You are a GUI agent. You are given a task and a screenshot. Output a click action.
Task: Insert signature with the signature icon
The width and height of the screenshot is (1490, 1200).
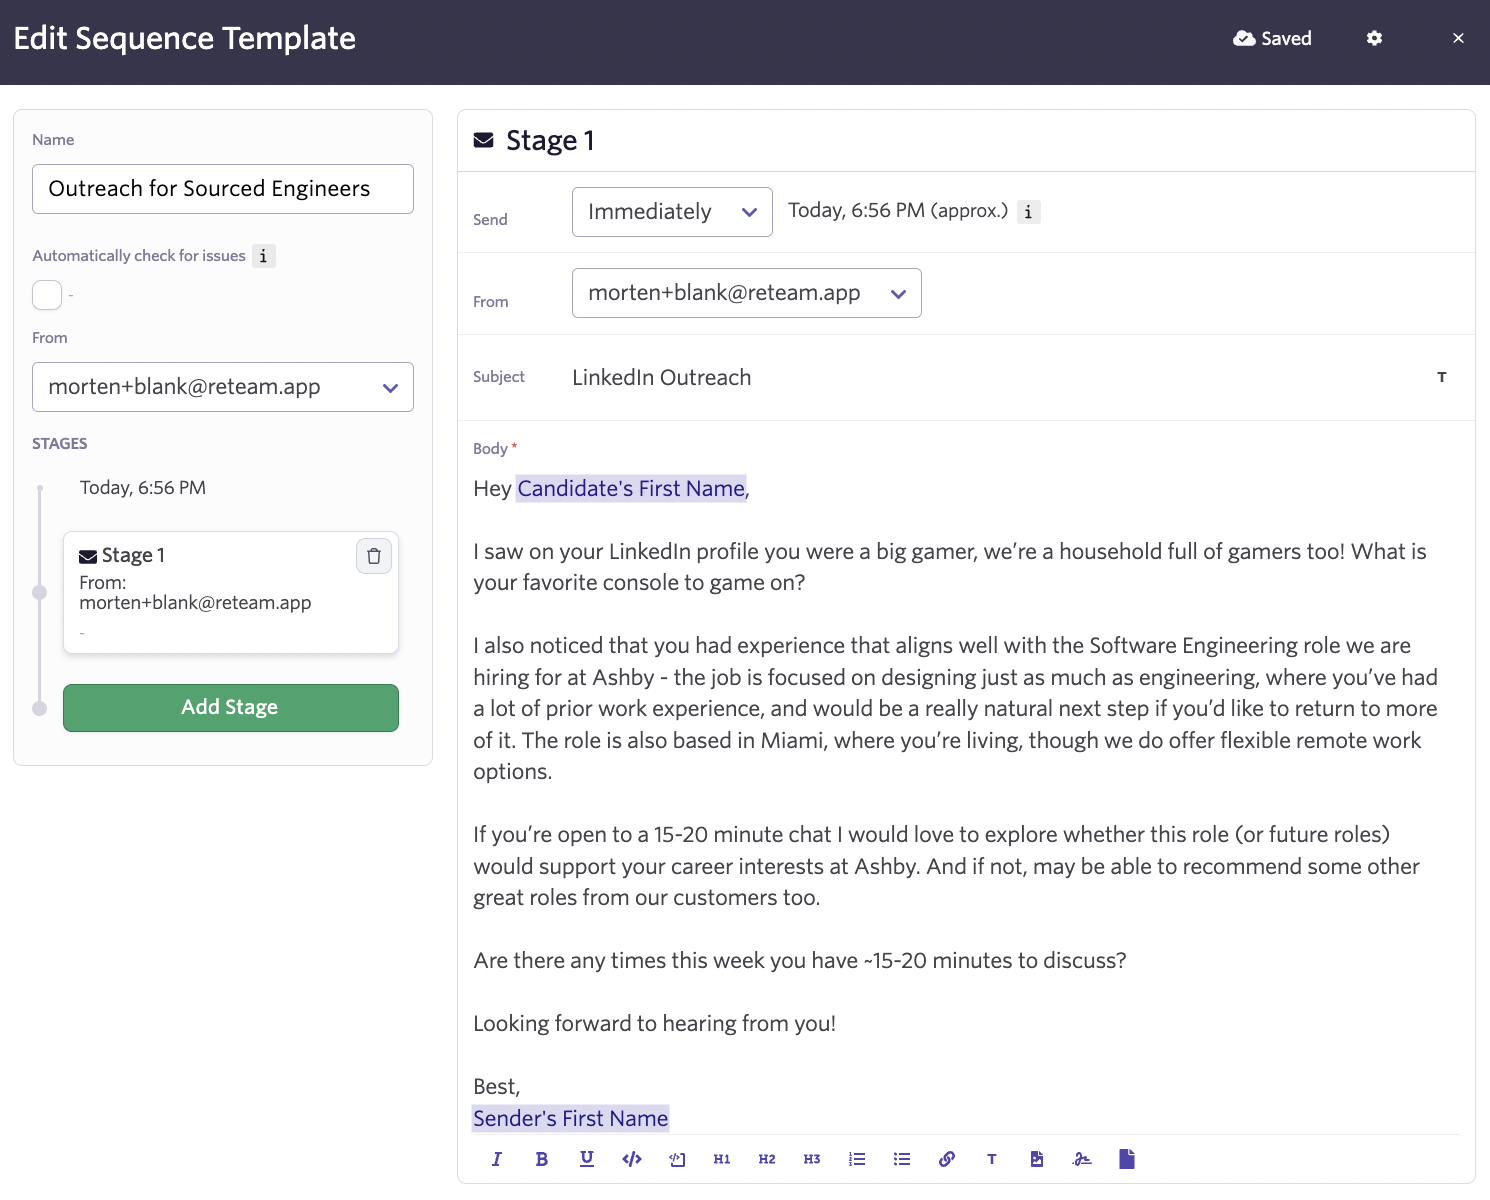point(1082,1159)
